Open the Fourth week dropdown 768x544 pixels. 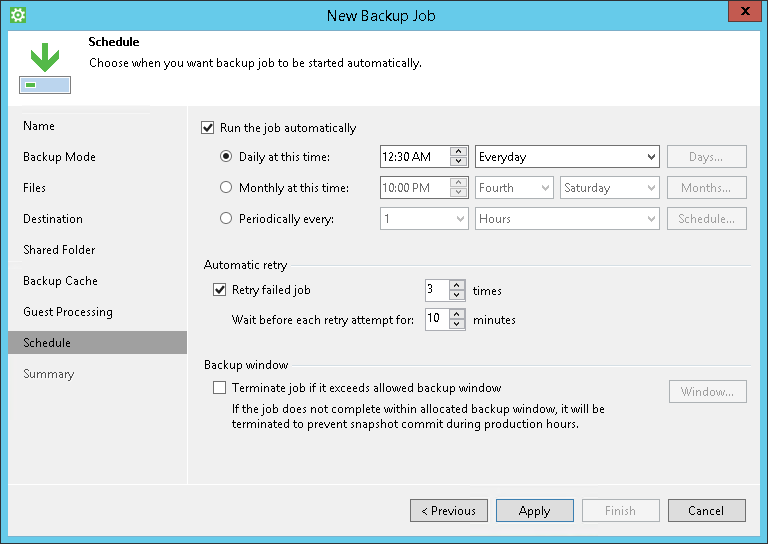(x=514, y=188)
